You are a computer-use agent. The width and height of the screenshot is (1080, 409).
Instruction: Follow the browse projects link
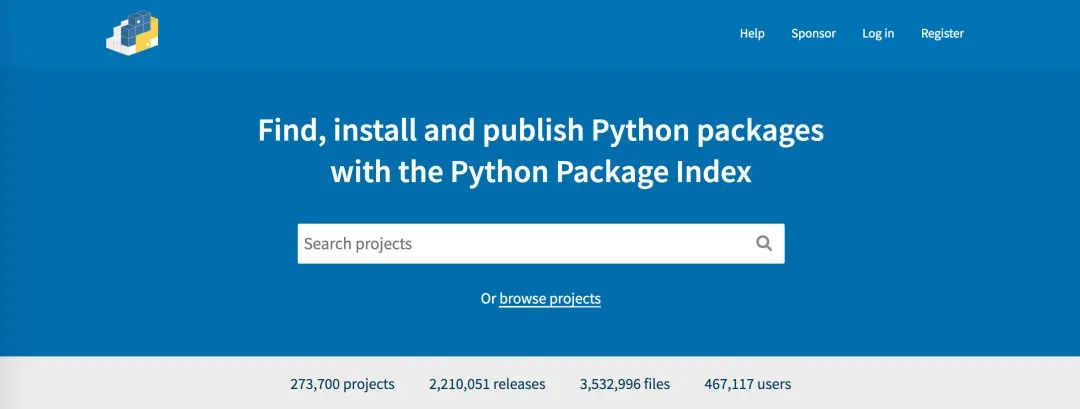pos(550,298)
